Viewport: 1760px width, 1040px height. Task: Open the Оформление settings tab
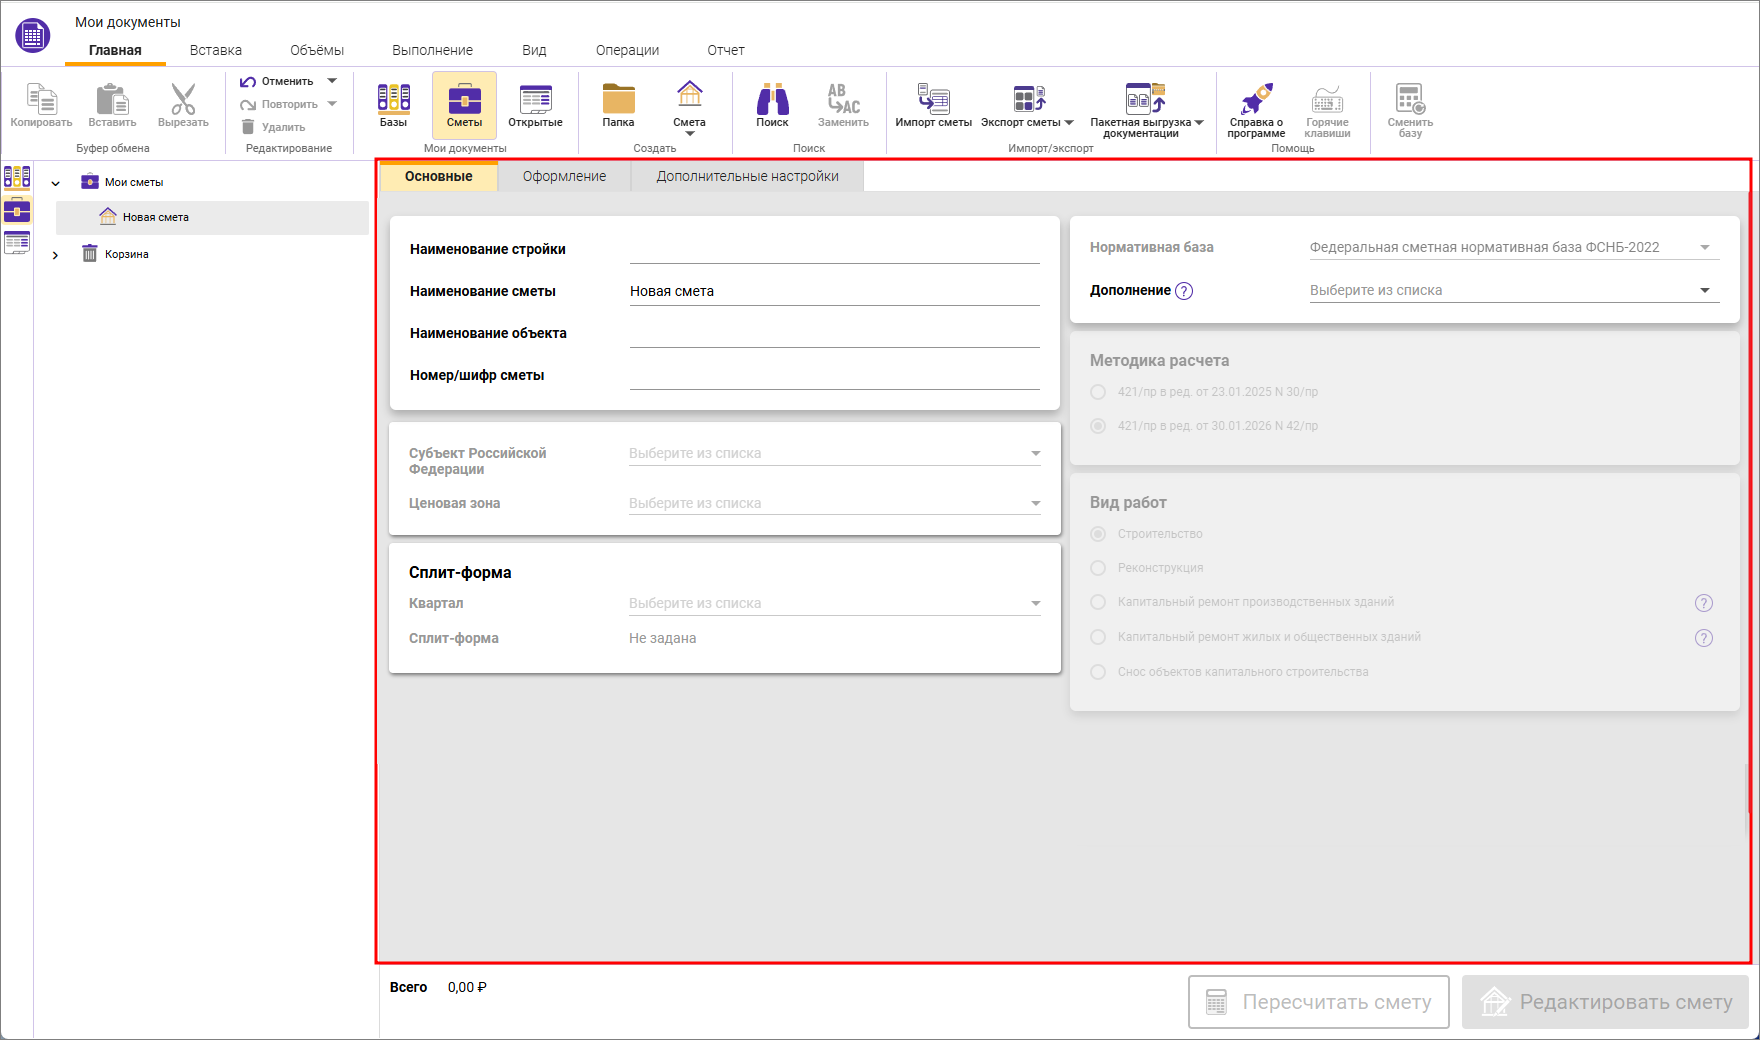pos(564,176)
